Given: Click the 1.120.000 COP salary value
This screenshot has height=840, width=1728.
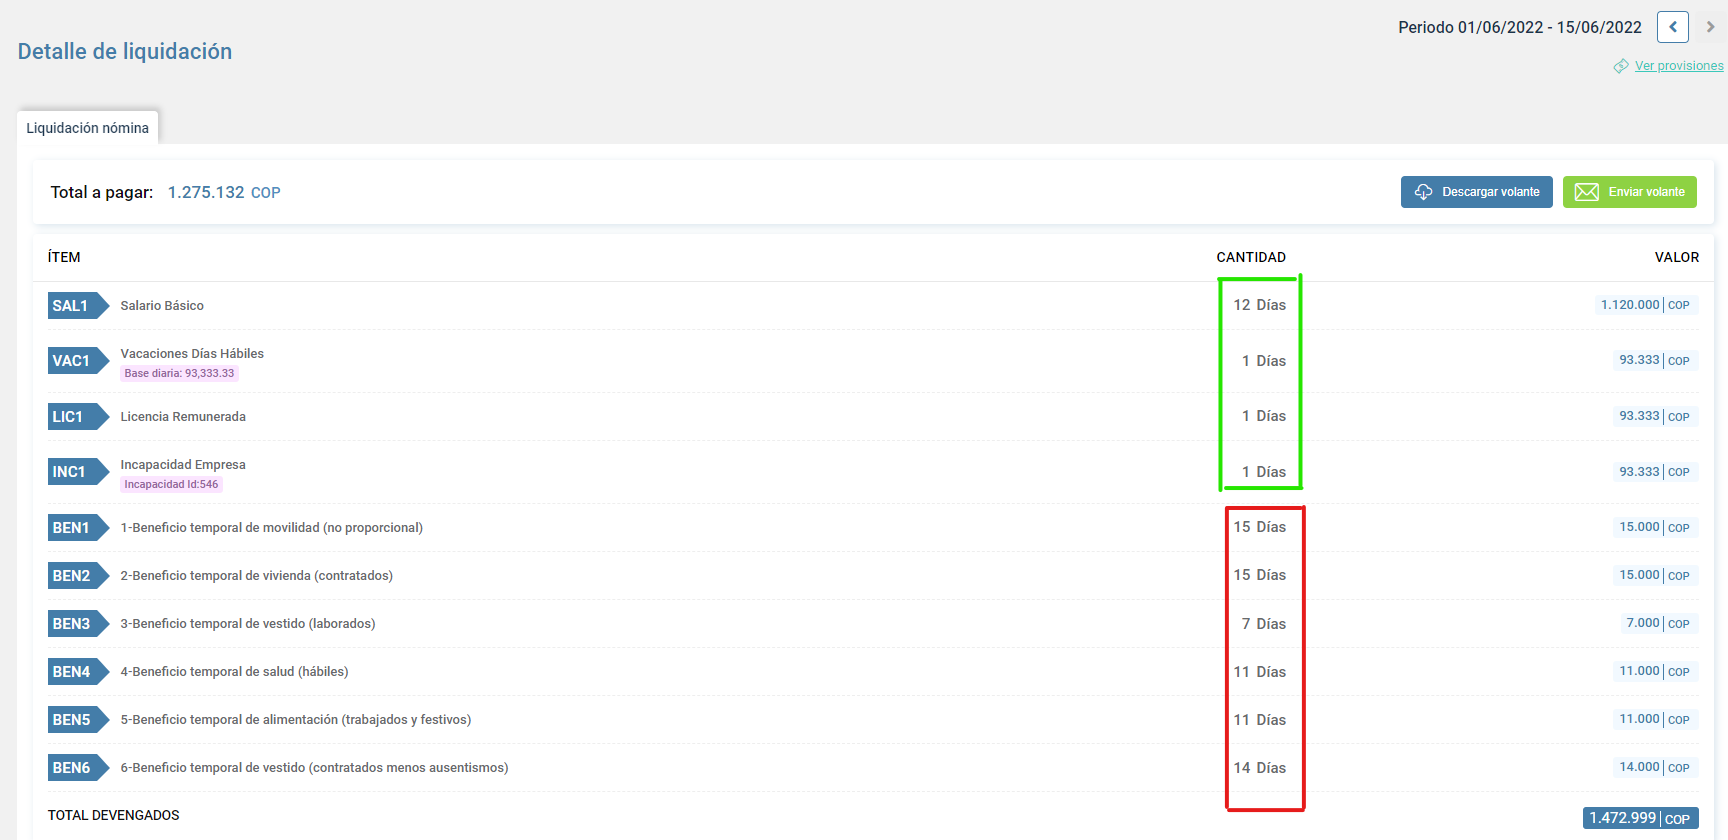Looking at the screenshot, I should coord(1645,305).
